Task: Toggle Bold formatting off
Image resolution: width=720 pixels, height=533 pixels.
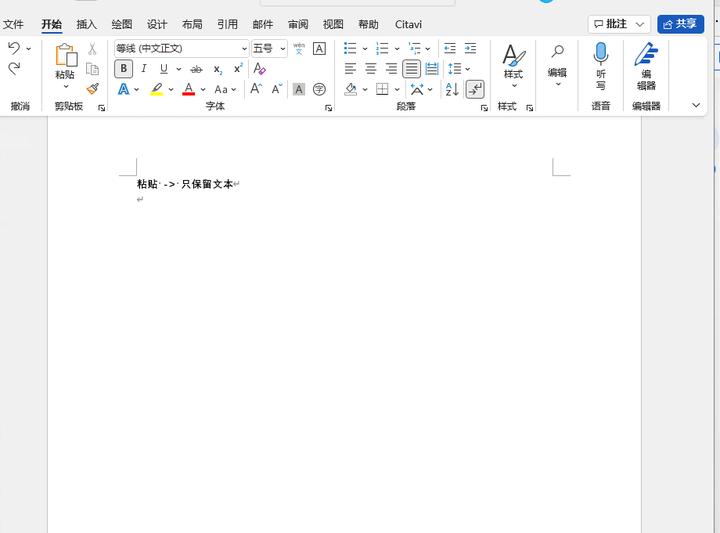Action: [x=124, y=69]
